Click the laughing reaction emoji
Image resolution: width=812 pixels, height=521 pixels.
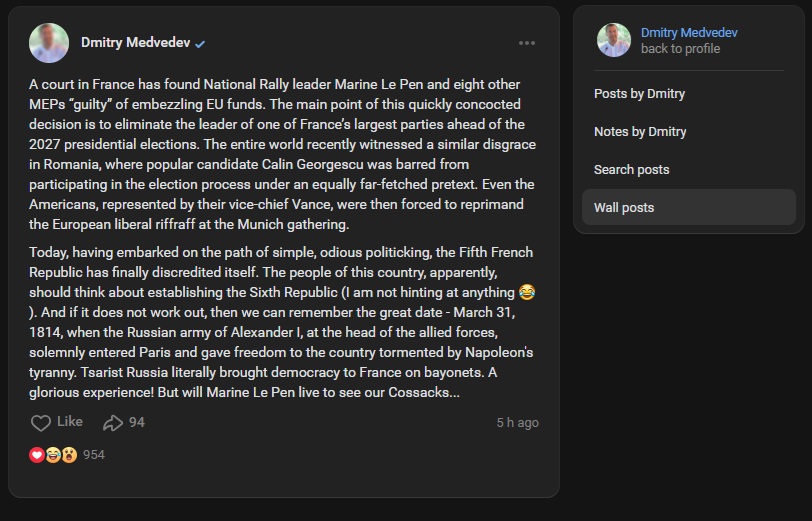[x=53, y=455]
